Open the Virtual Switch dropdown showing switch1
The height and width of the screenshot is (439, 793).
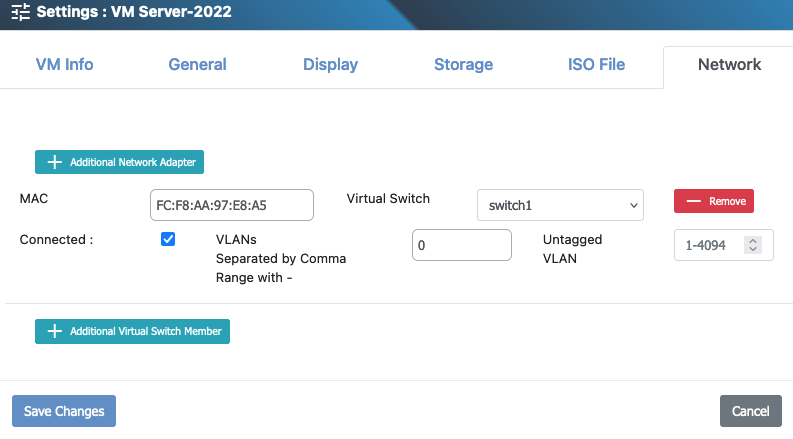(x=559, y=205)
